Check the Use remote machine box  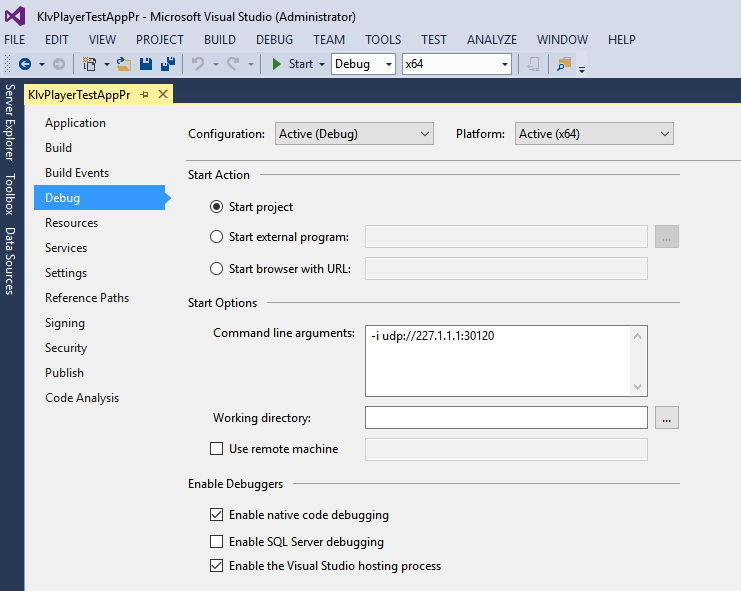tap(217, 449)
